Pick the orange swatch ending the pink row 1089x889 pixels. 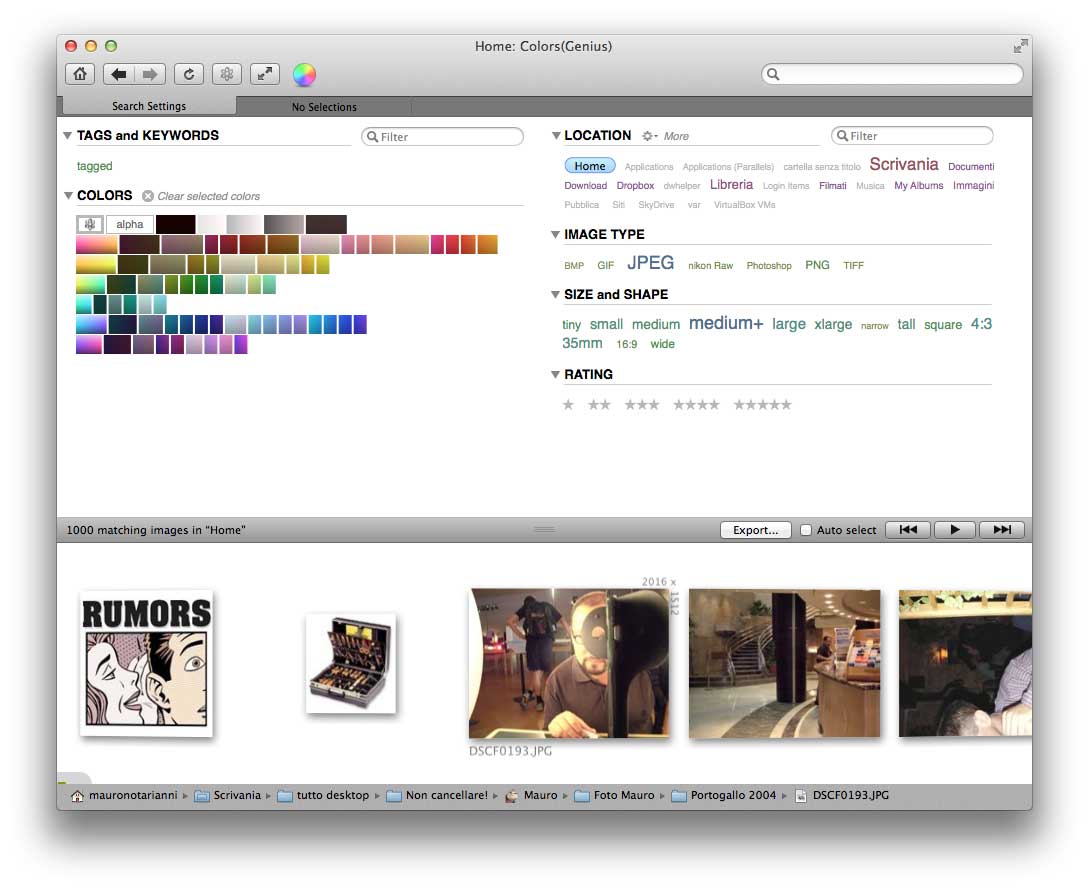tap(488, 244)
